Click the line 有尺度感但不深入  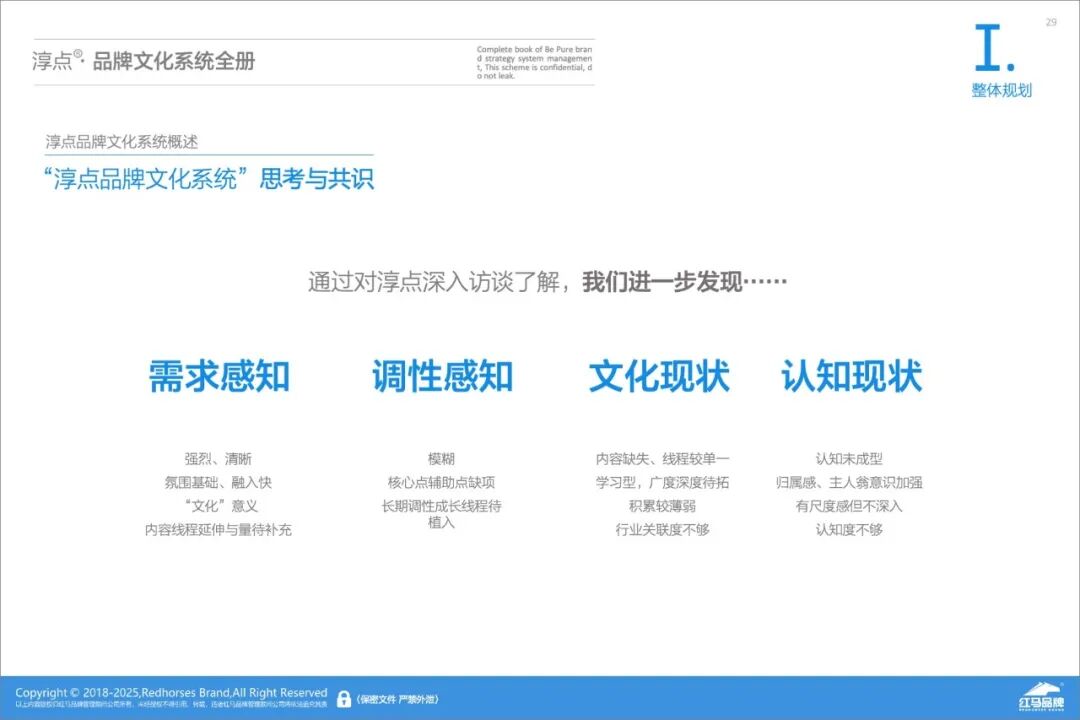(x=849, y=506)
